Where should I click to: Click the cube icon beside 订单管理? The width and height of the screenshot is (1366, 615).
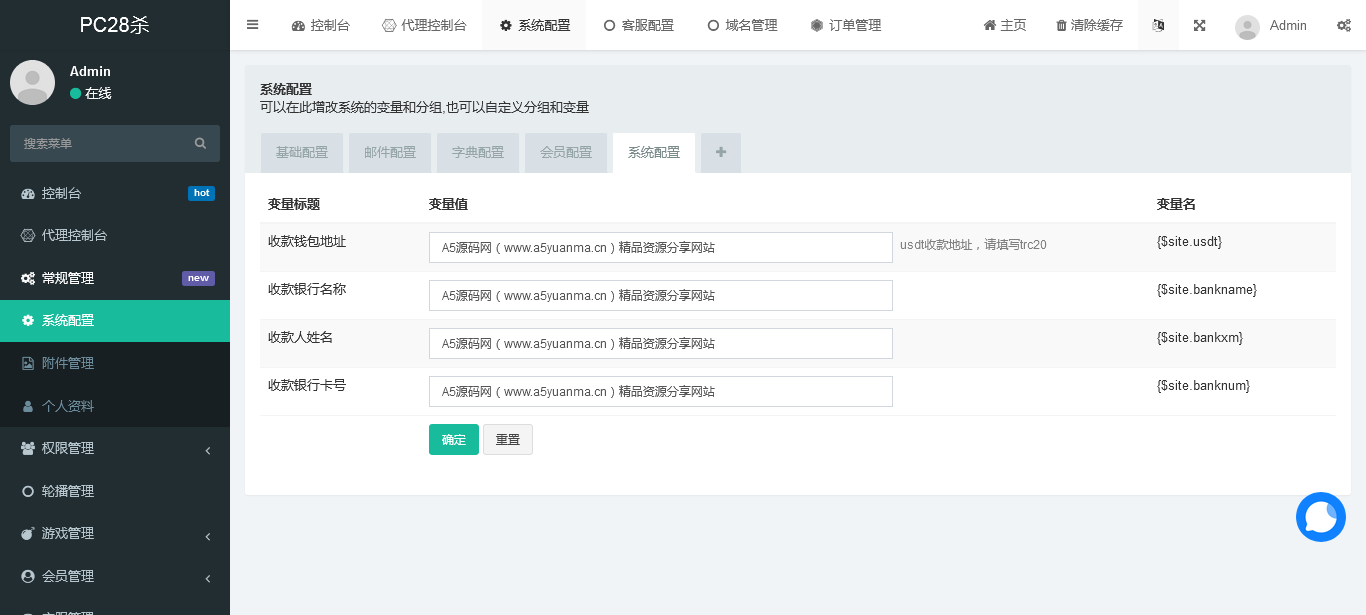click(817, 26)
